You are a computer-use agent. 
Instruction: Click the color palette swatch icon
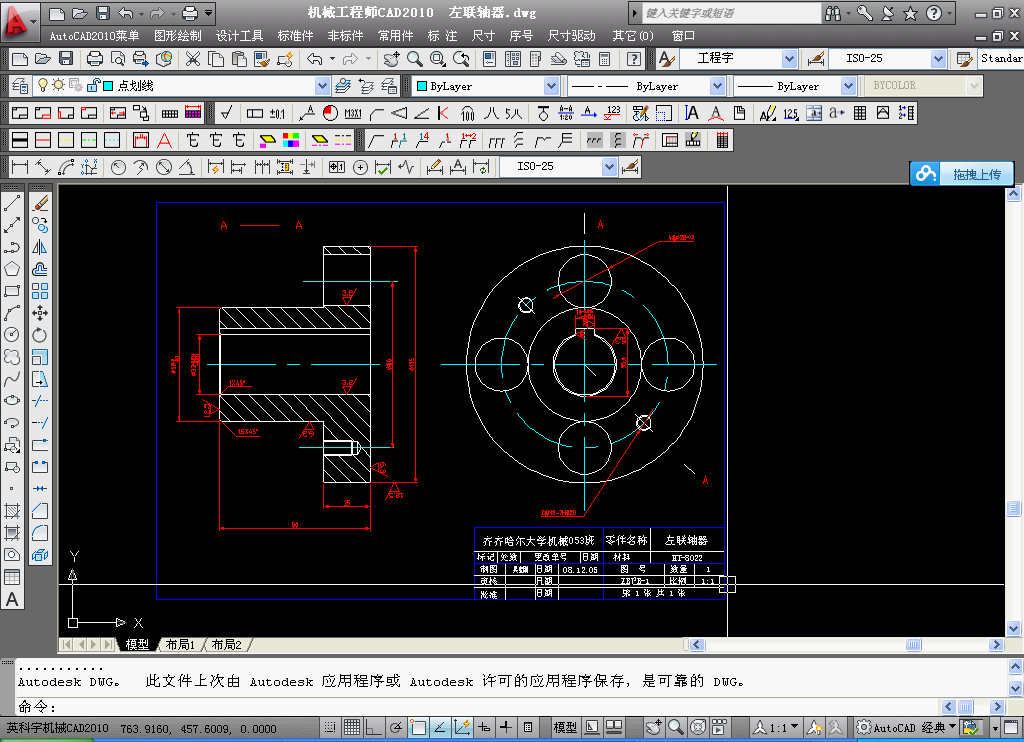pyautogui.click(x=291, y=140)
